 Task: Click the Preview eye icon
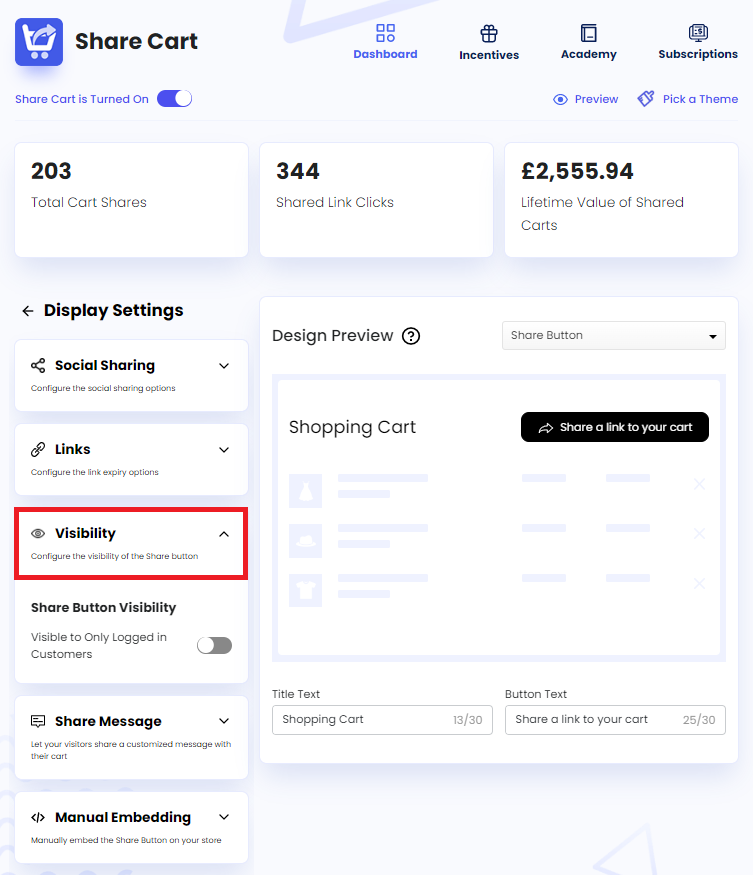pyautogui.click(x=560, y=99)
